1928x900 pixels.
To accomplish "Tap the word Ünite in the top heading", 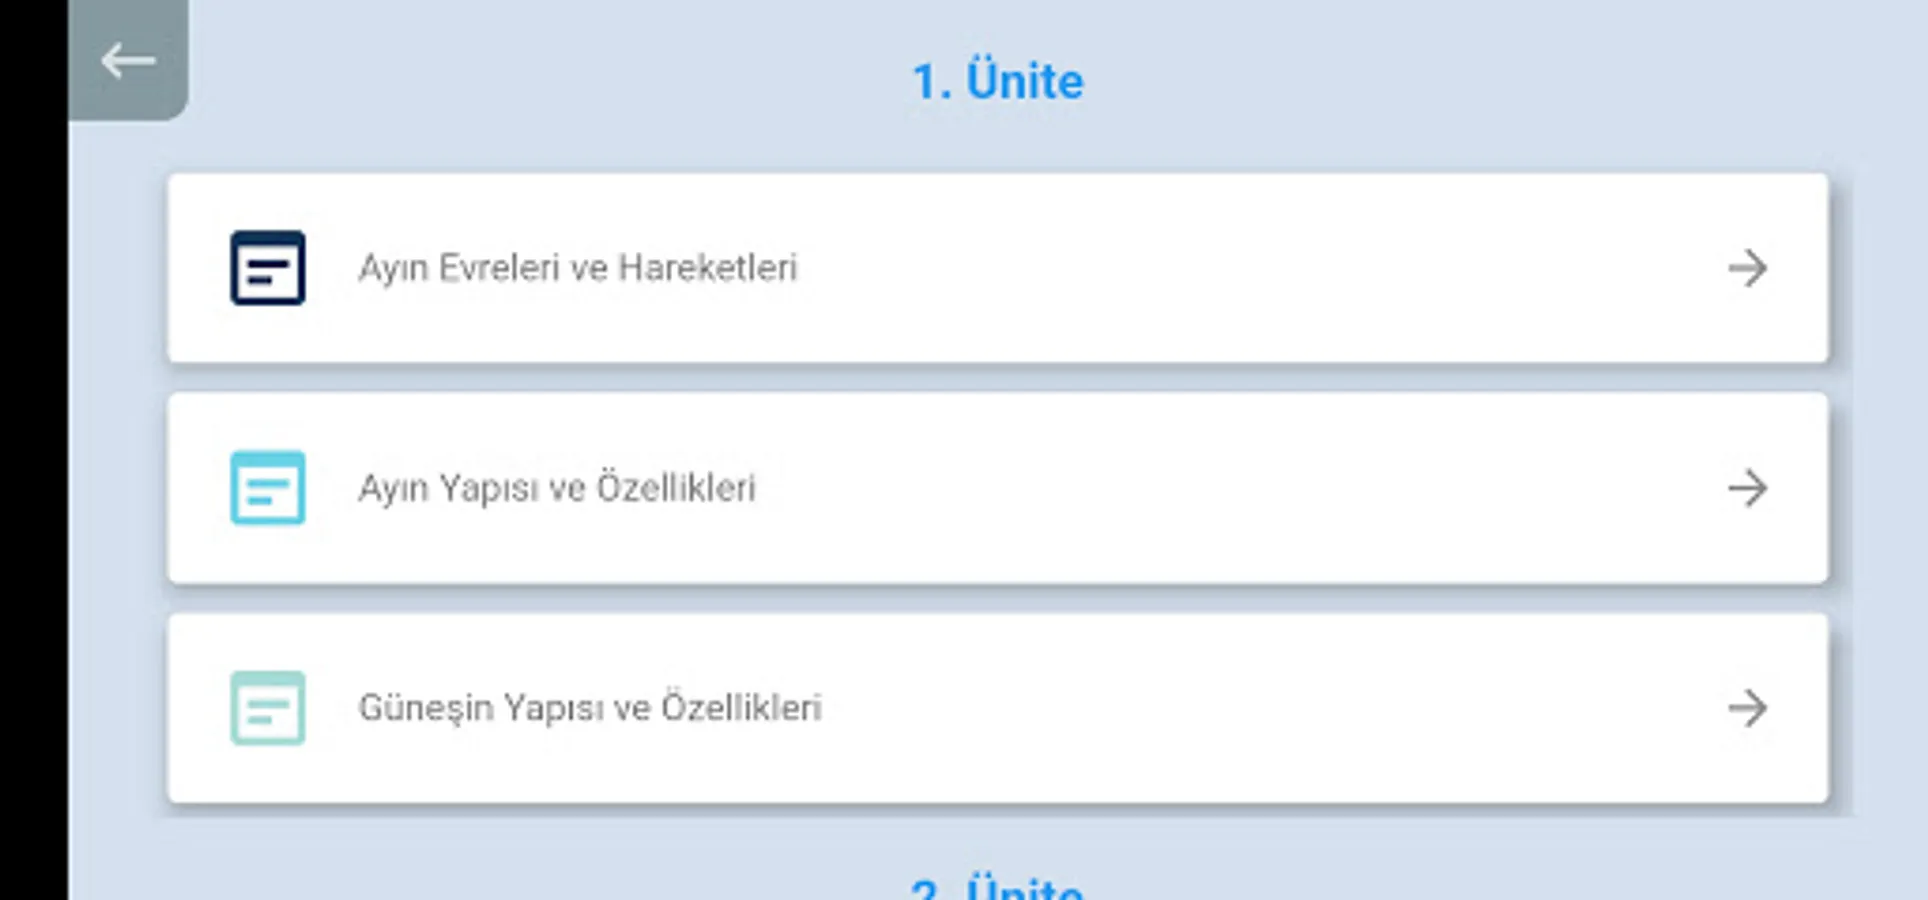I will [1025, 81].
